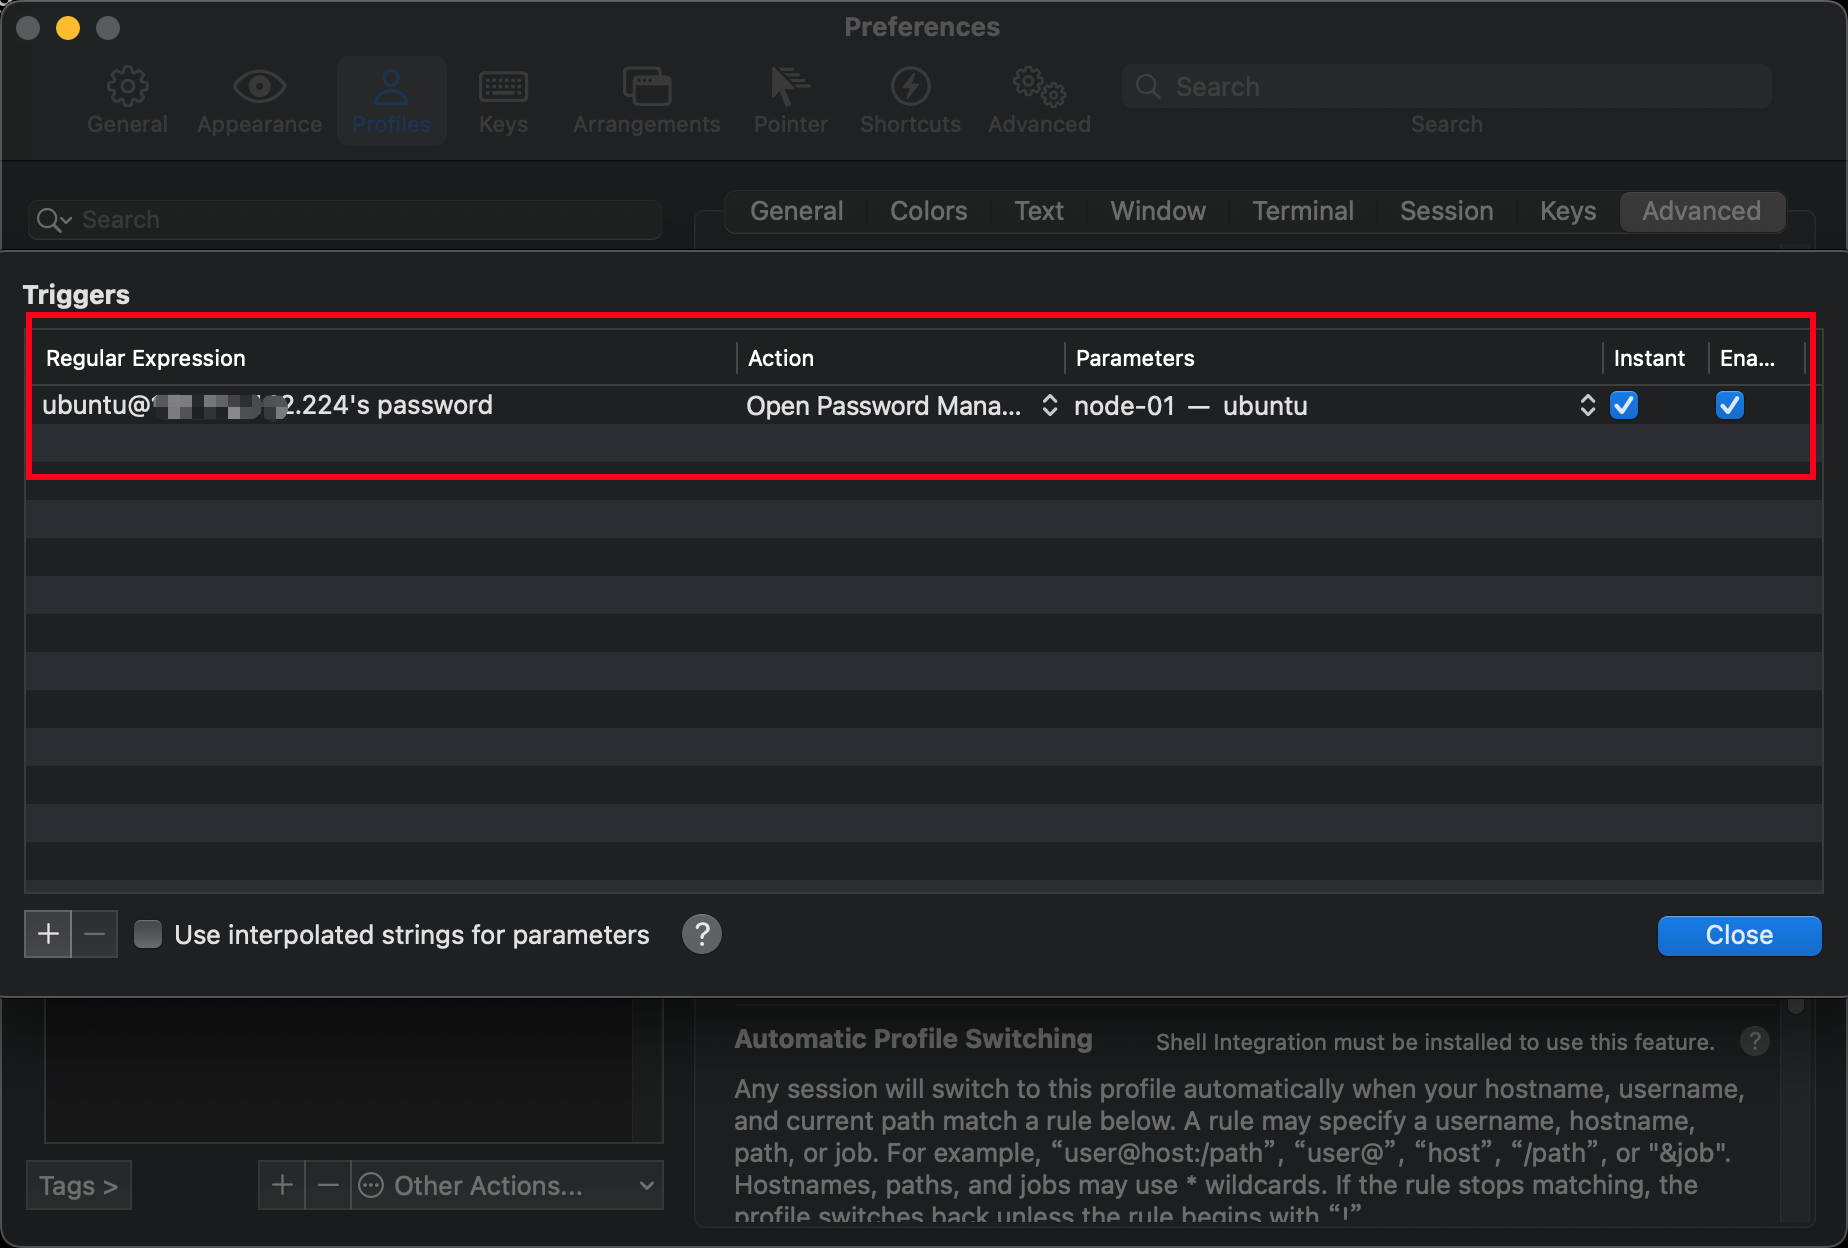Switch to the Colors profile tab
Screen dimensions: 1848x1248
coord(928,211)
